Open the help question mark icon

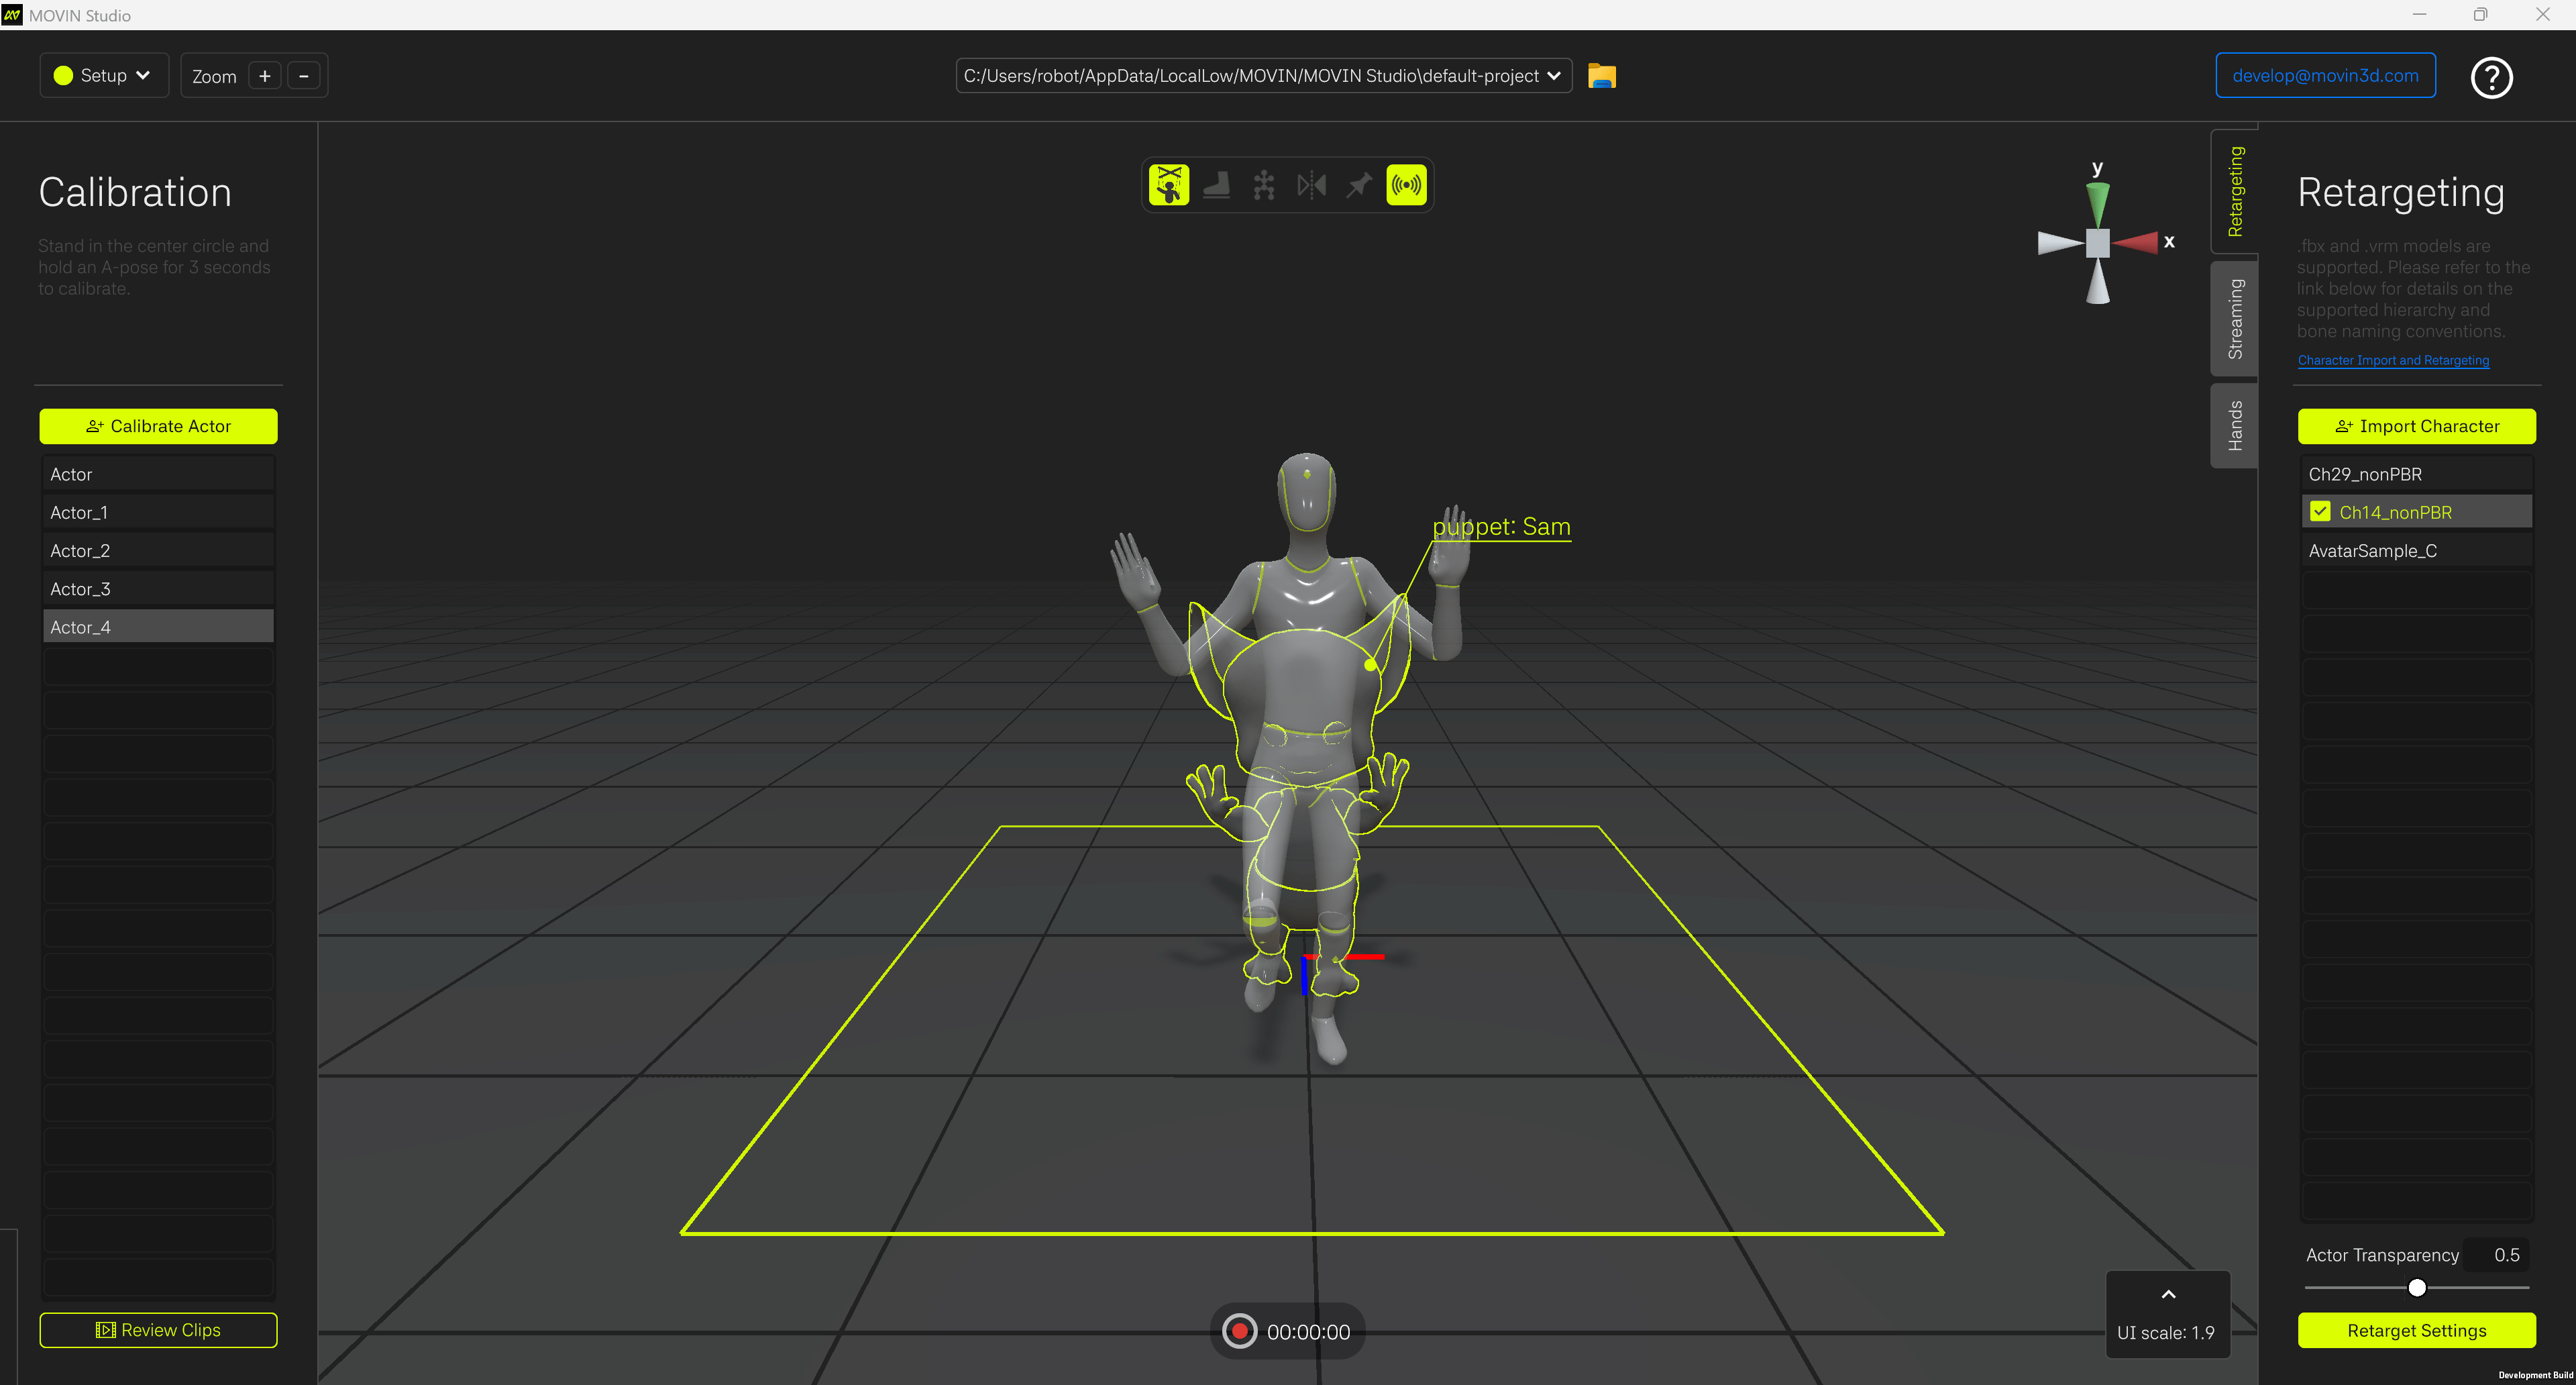point(2491,77)
